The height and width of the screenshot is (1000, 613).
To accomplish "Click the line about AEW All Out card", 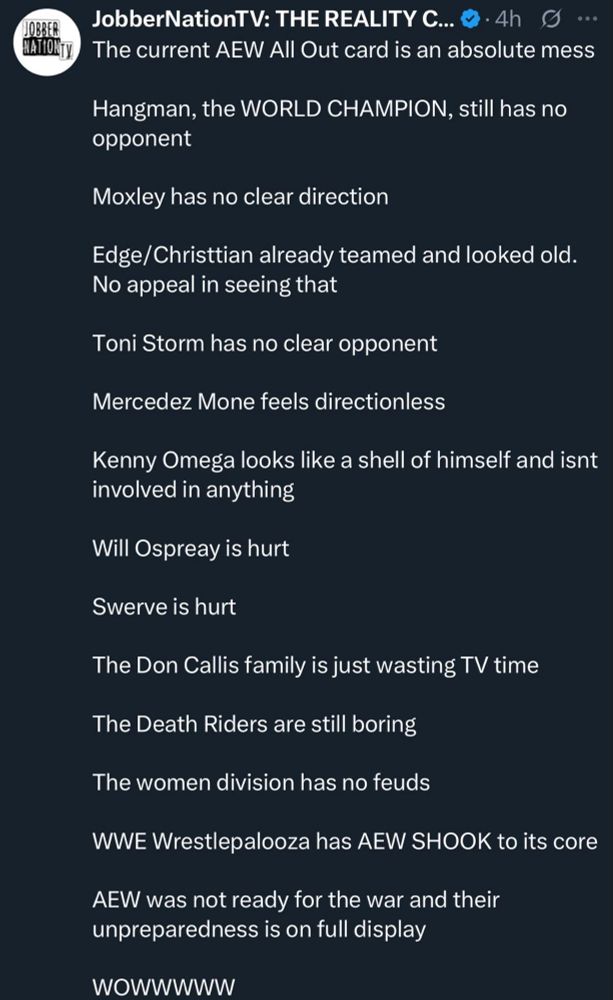I will click(x=342, y=49).
